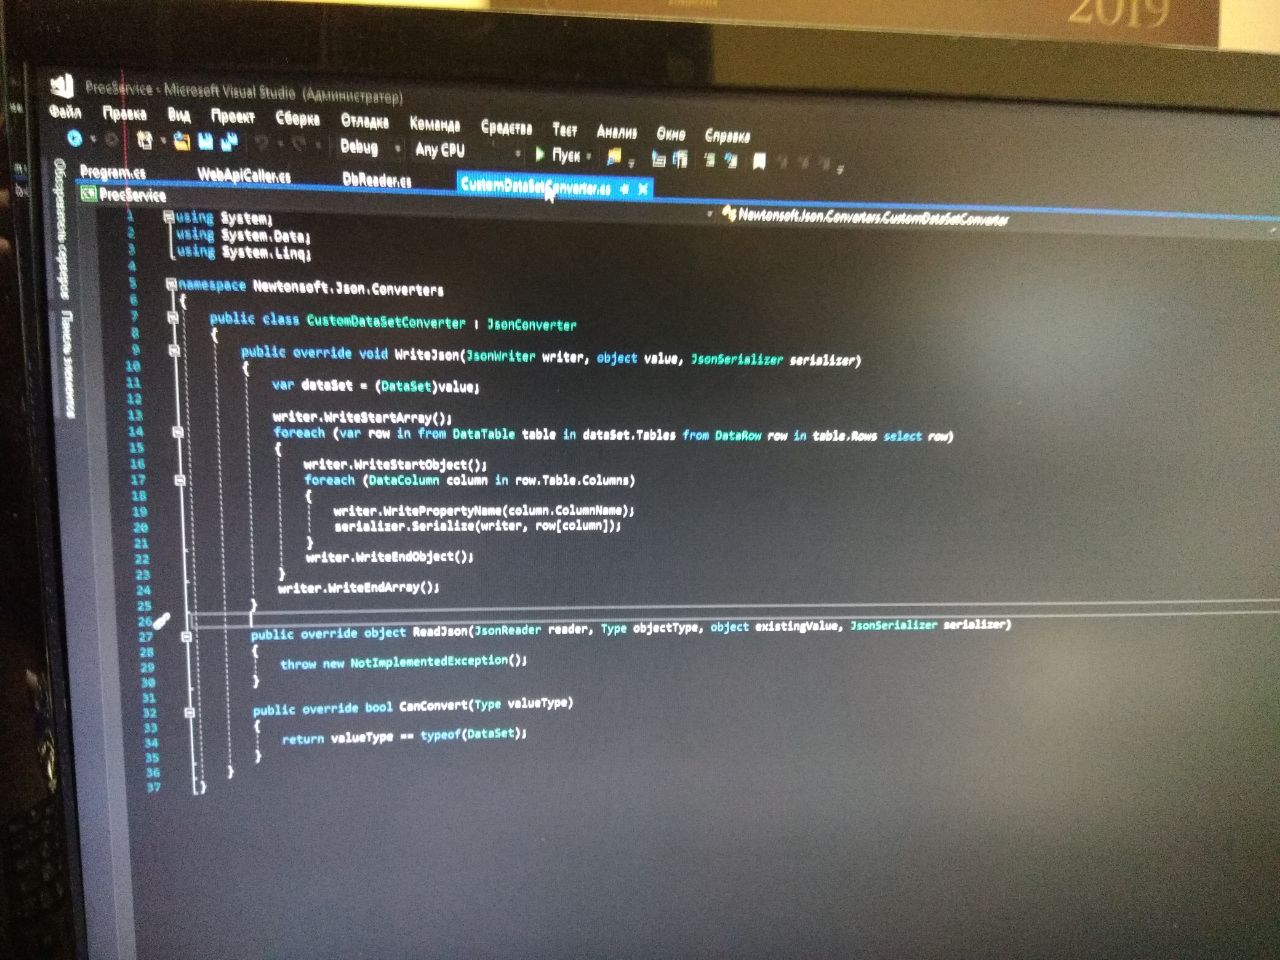Collapse the CustomDataSetConverter class block

pyautogui.click(x=173, y=318)
